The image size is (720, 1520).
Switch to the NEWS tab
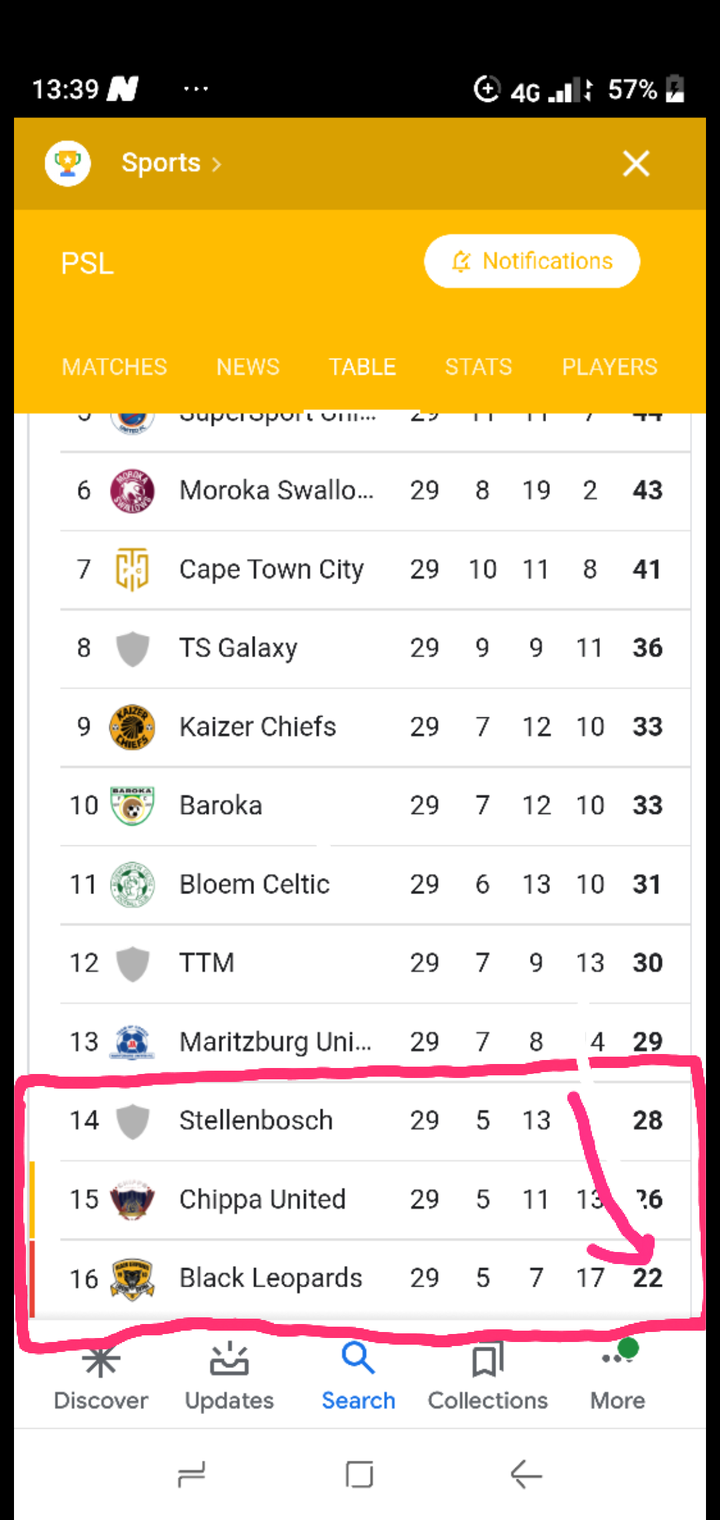[x=248, y=367]
